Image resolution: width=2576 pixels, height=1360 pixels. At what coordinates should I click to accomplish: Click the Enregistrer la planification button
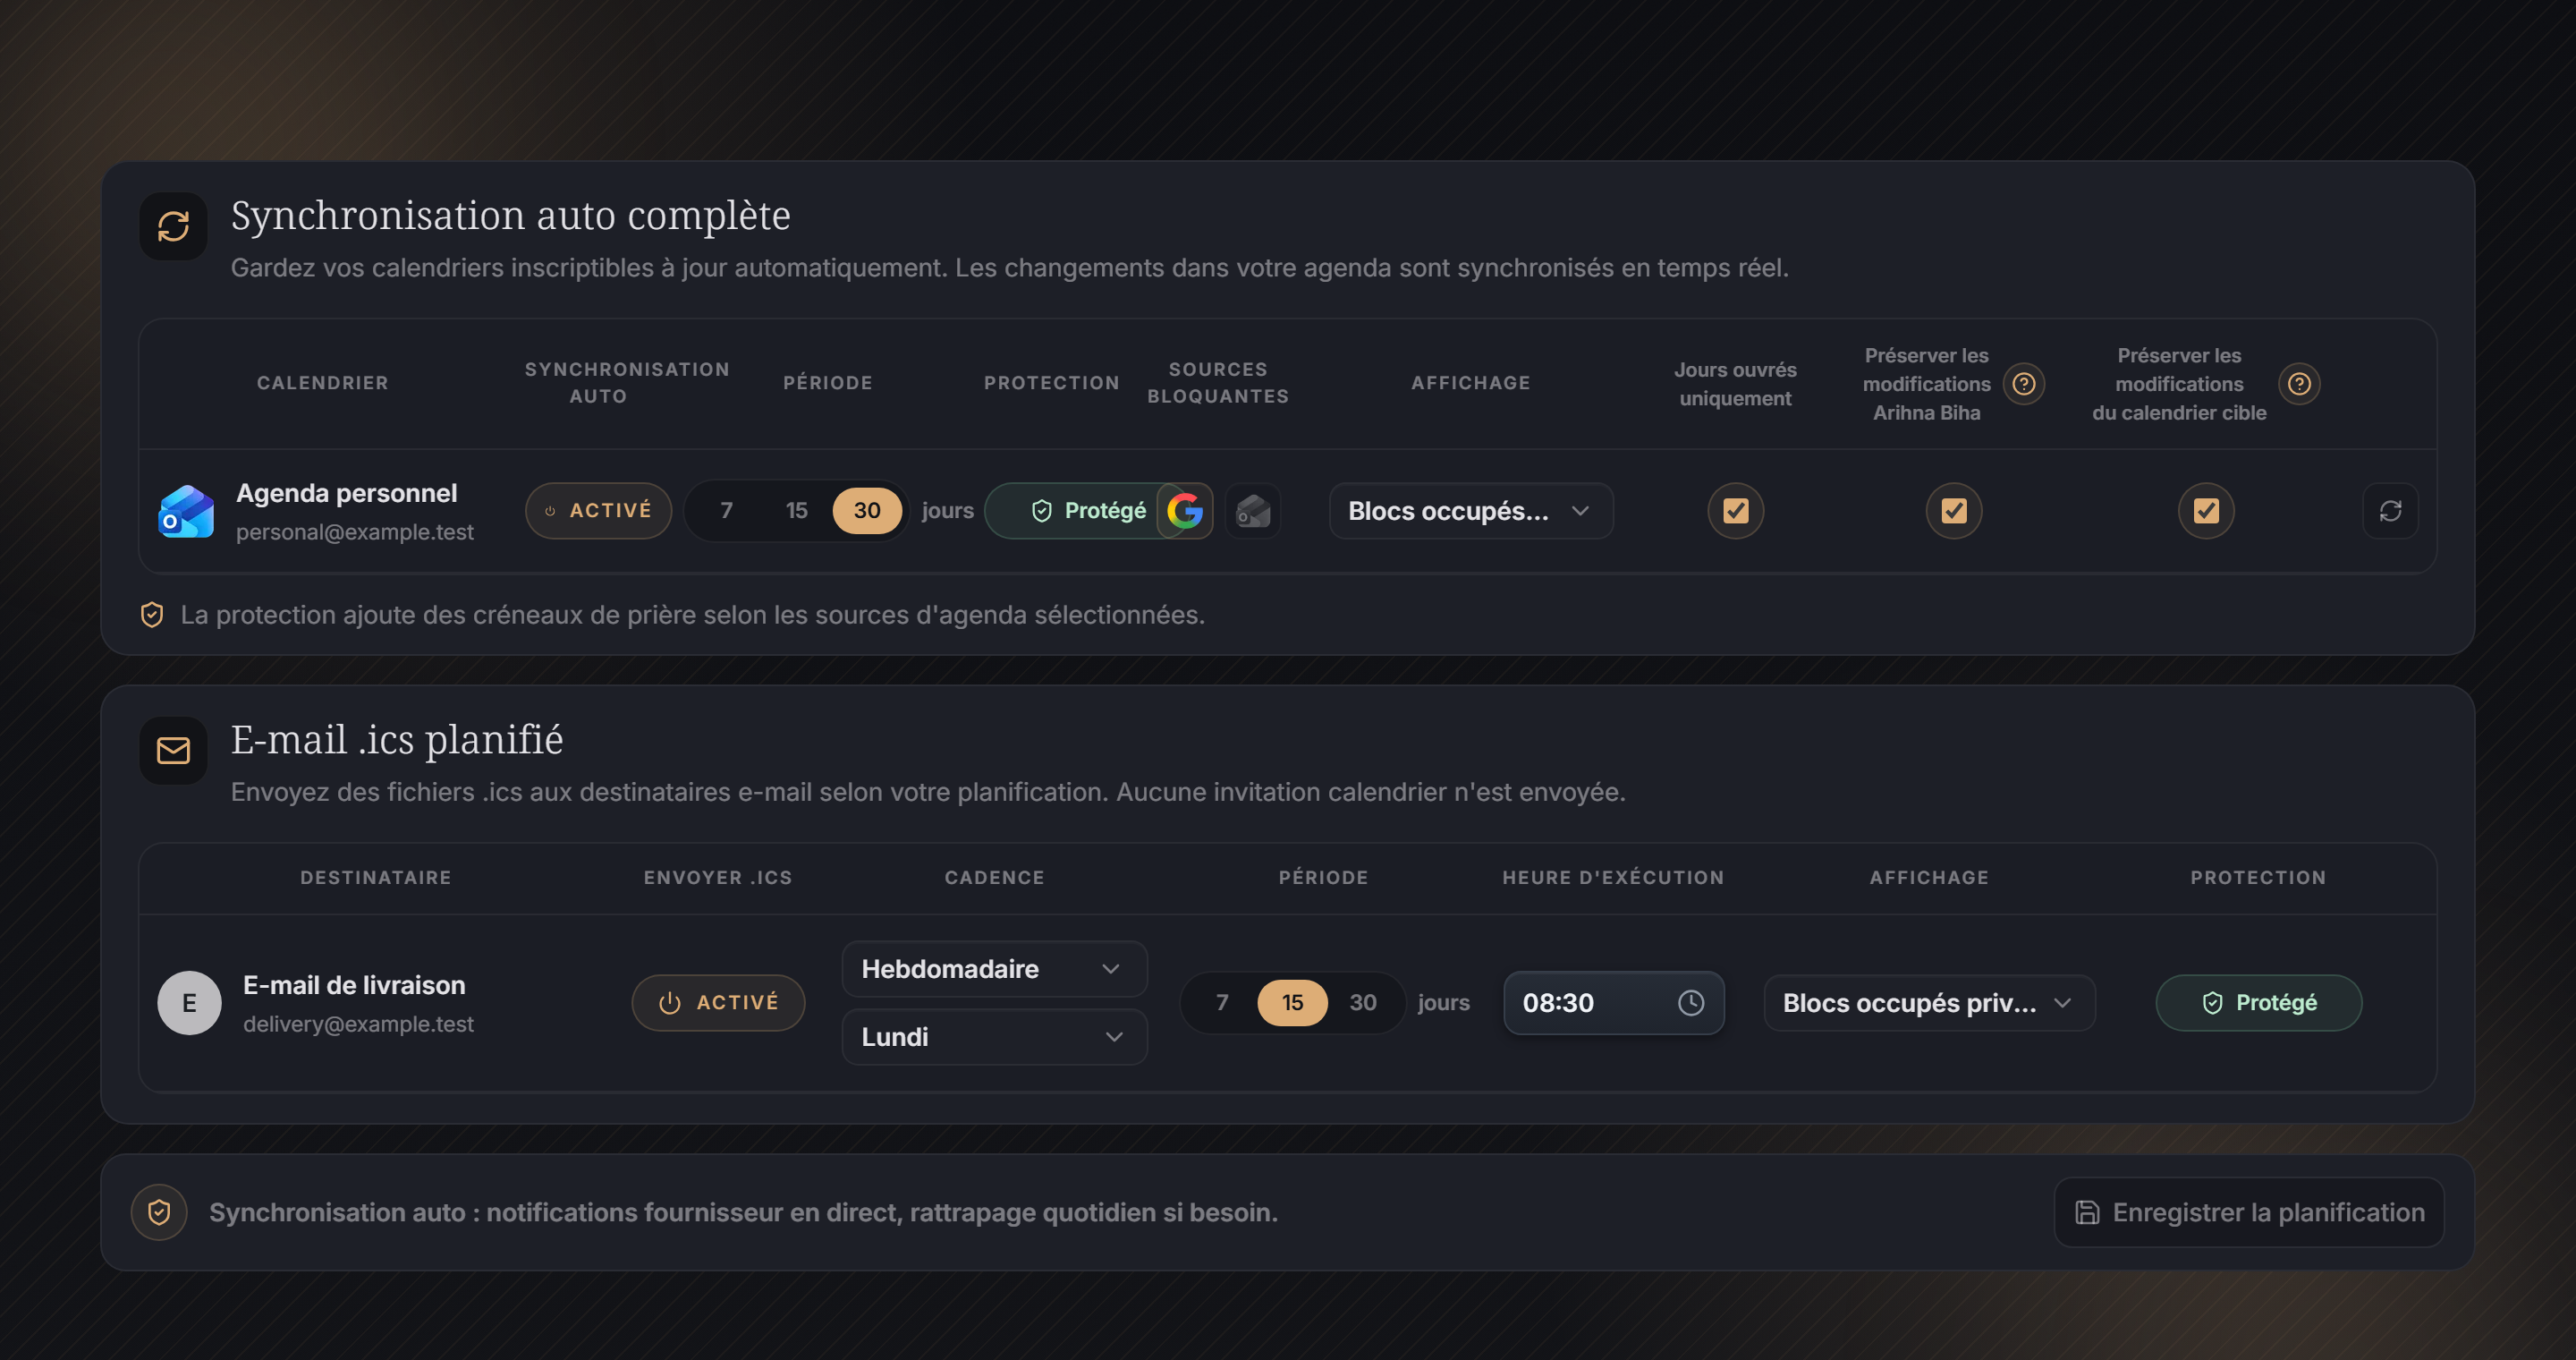2249,1213
